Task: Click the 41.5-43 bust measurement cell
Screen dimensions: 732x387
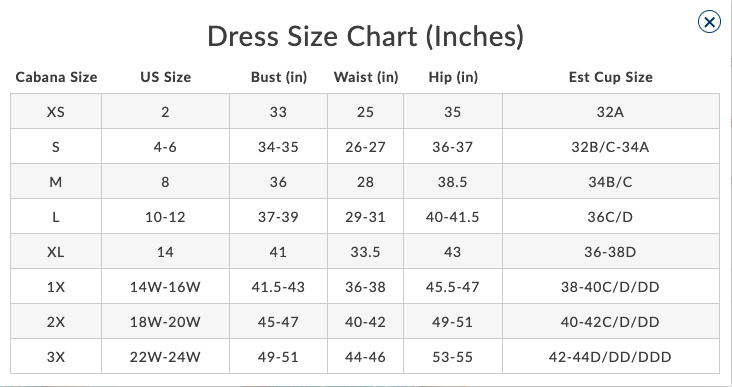Action: point(279,286)
